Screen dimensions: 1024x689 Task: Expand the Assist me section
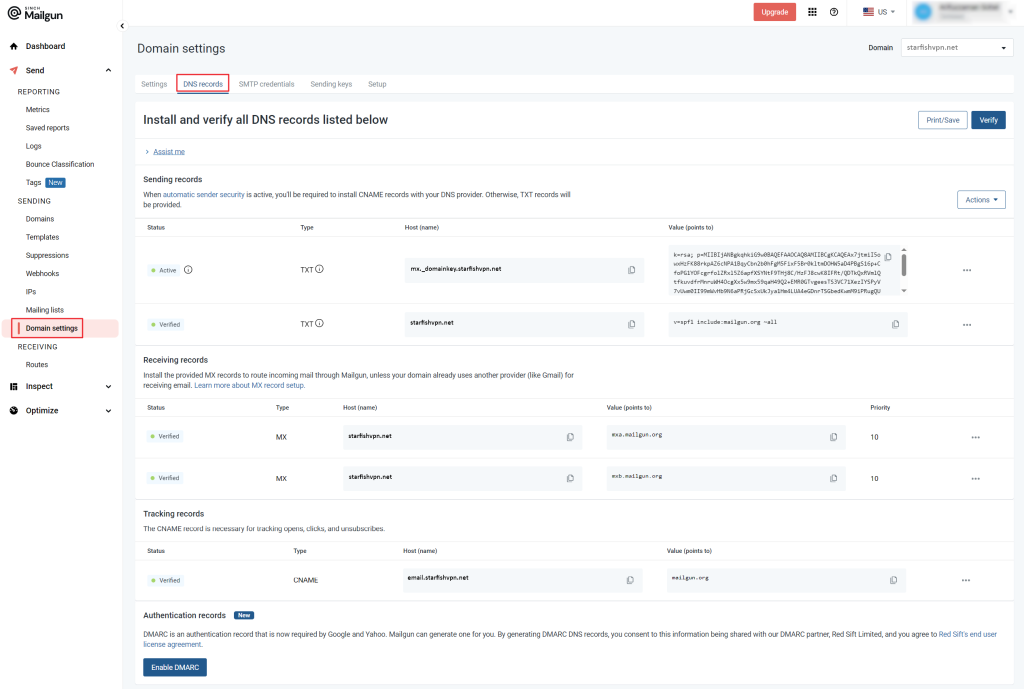(x=168, y=152)
